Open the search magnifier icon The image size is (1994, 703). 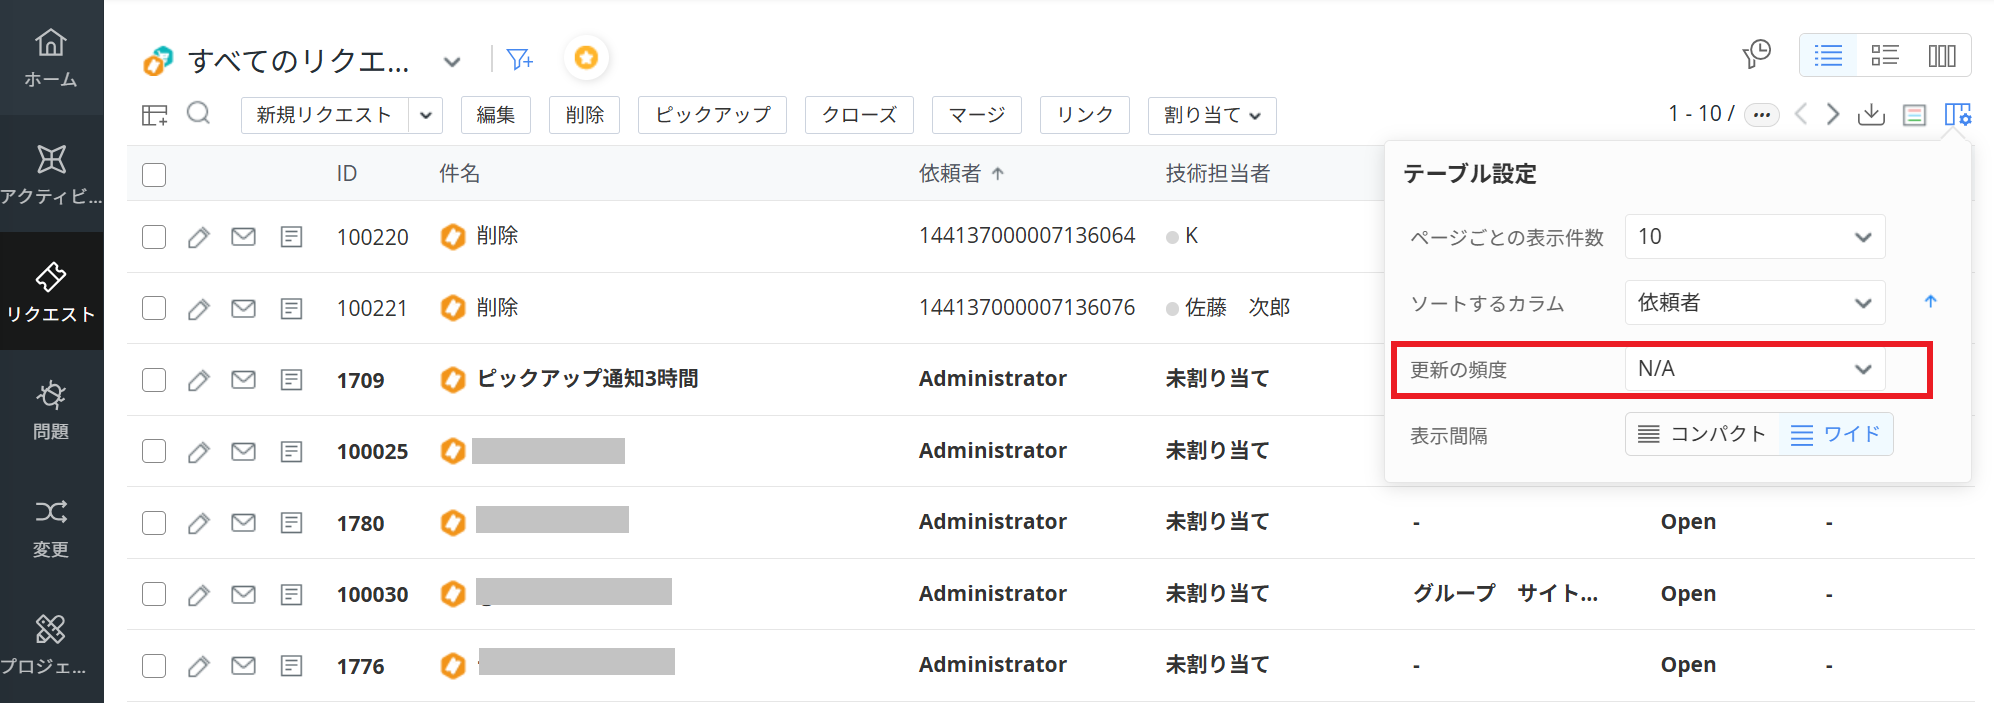point(199,113)
